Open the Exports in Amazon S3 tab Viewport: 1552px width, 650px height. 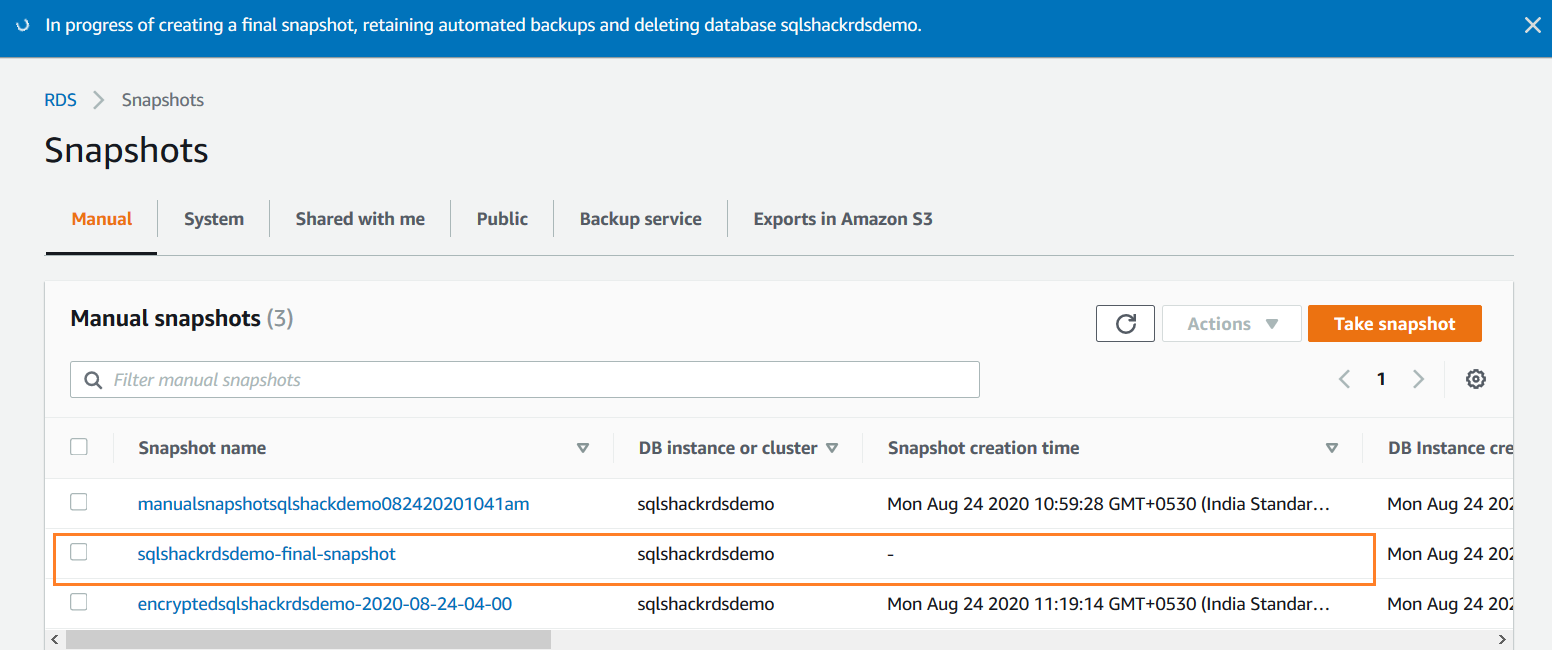[x=843, y=219]
